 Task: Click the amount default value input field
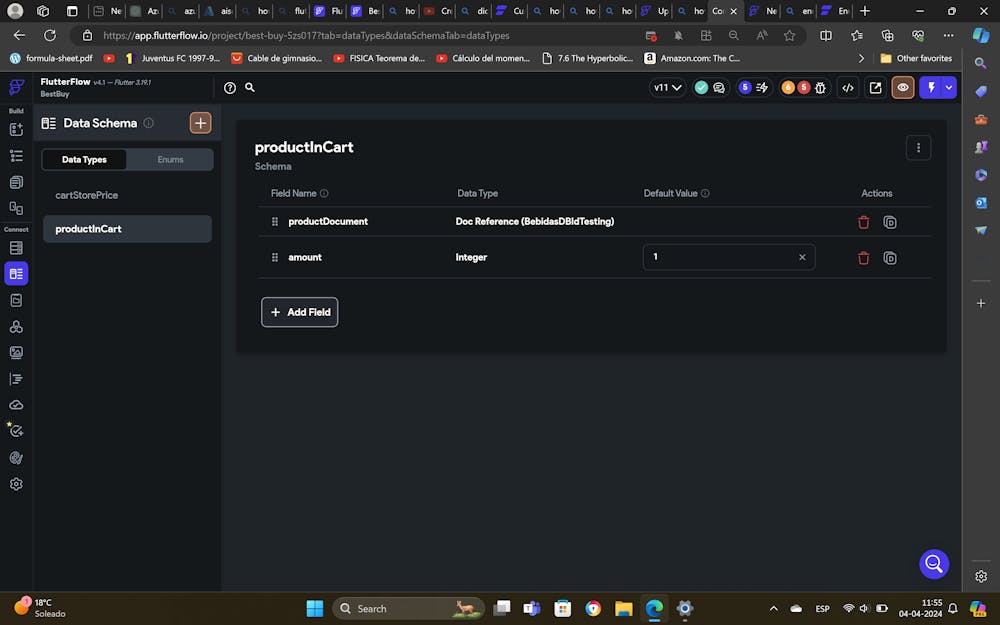click(728, 257)
